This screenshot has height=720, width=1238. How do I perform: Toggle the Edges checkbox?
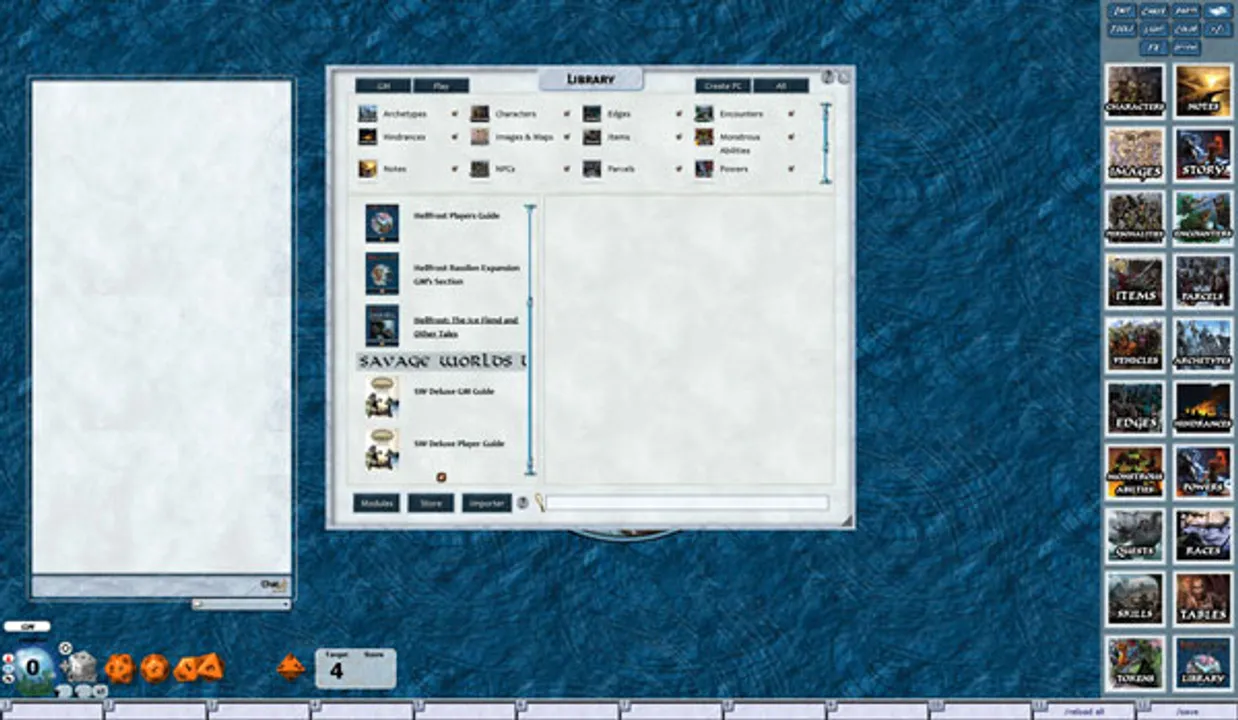[x=679, y=114]
